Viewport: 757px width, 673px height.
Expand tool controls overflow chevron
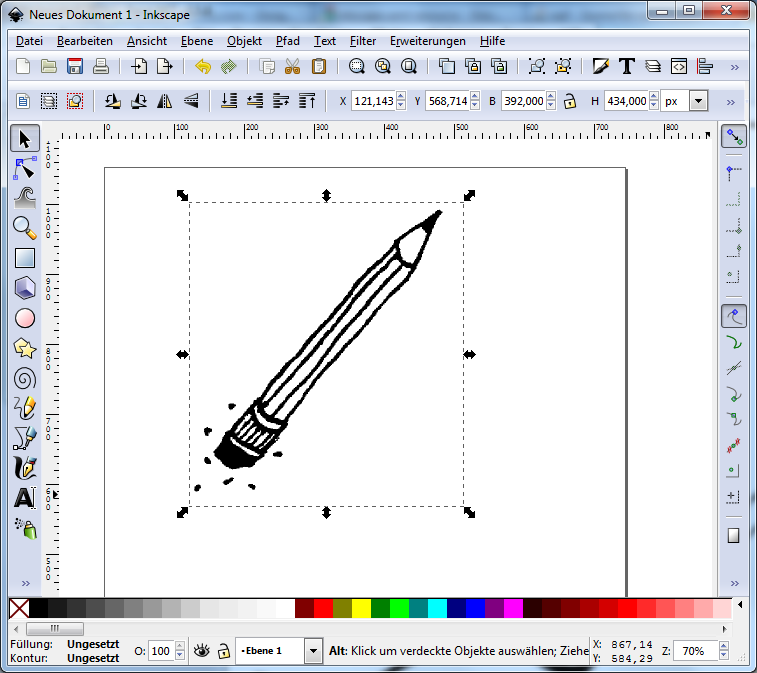click(x=730, y=102)
